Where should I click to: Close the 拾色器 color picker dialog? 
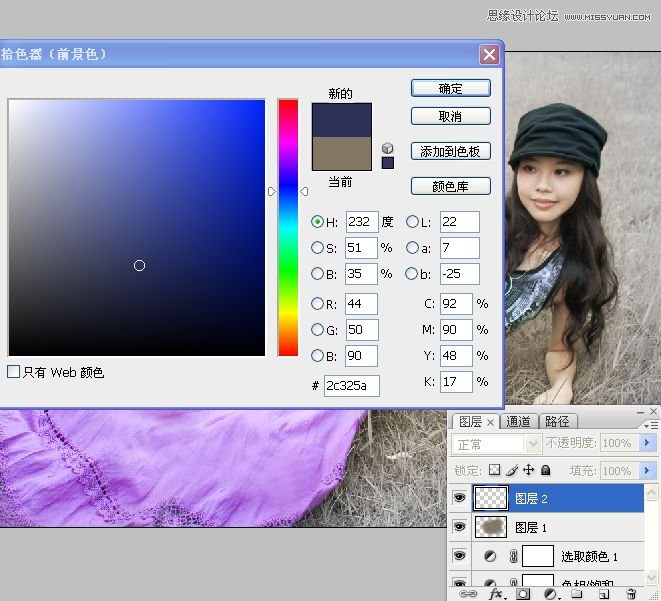489,54
